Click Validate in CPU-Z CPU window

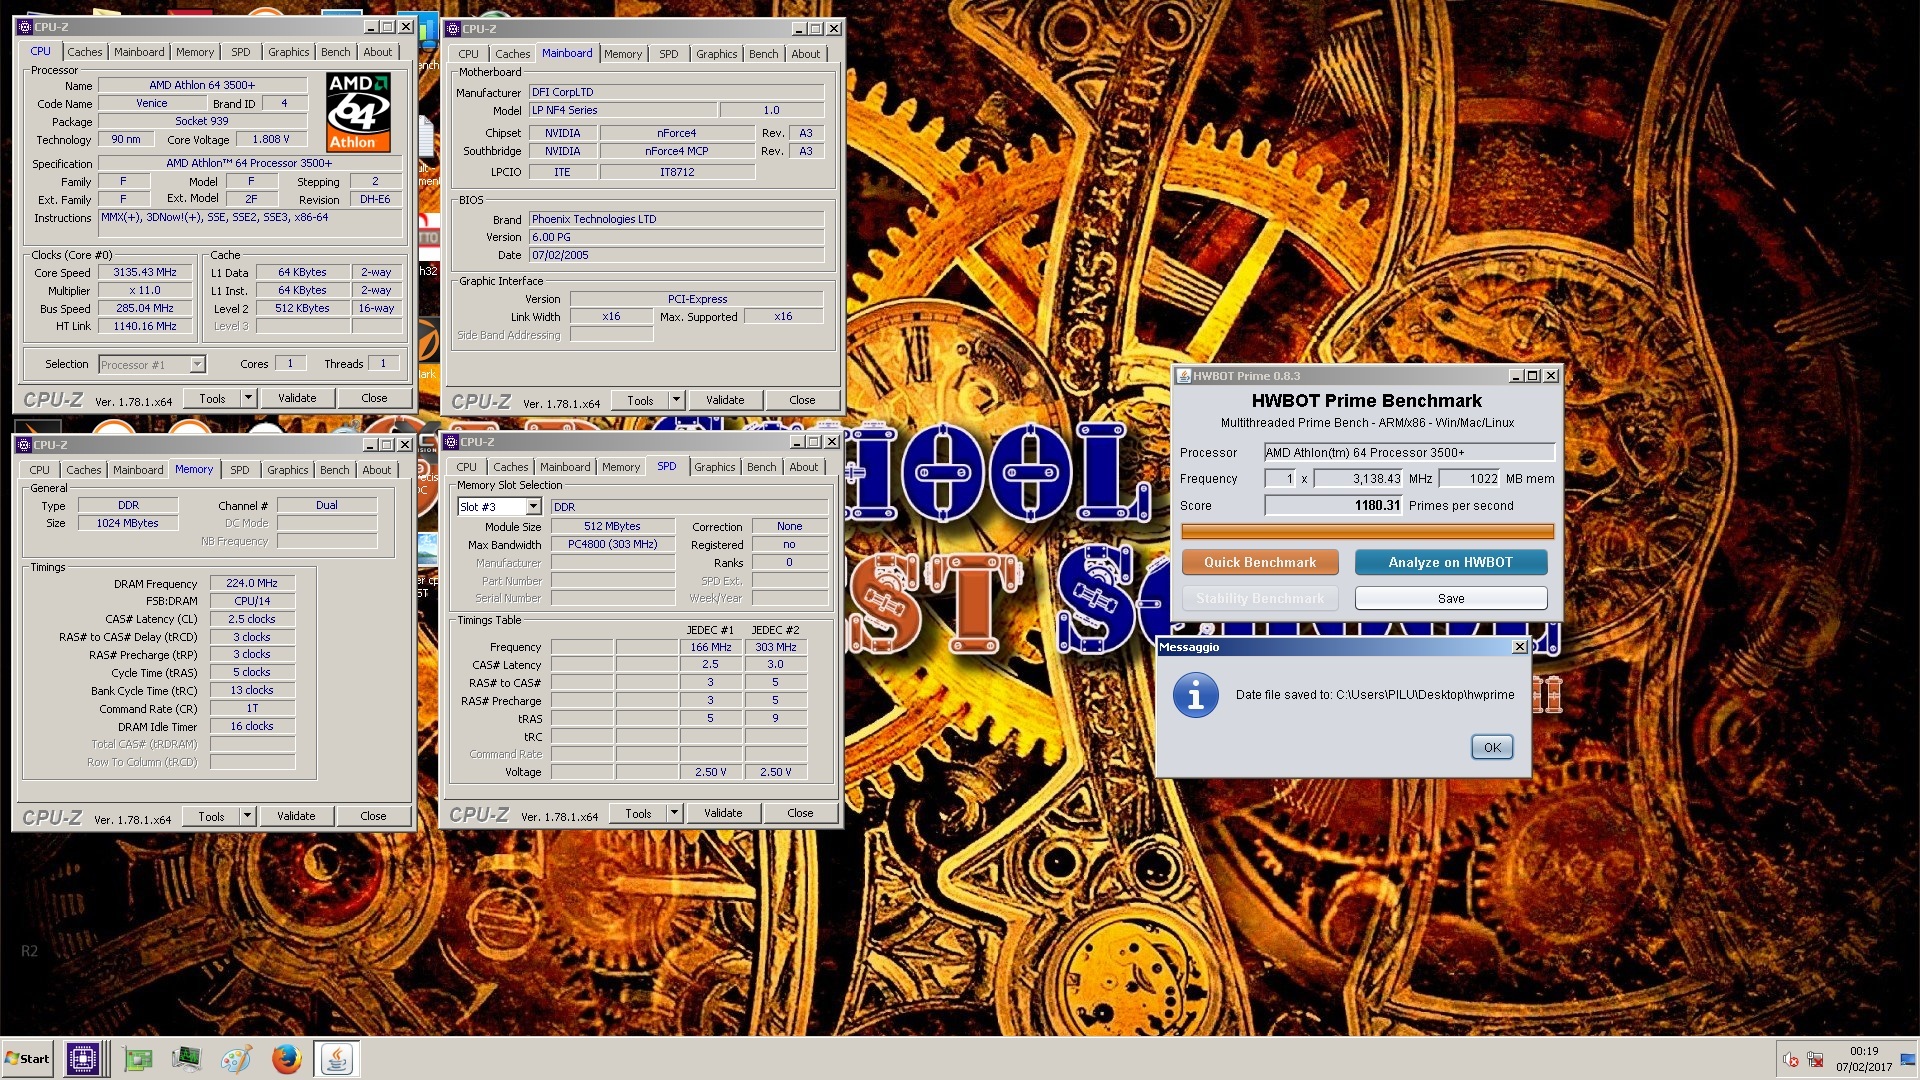coord(297,398)
